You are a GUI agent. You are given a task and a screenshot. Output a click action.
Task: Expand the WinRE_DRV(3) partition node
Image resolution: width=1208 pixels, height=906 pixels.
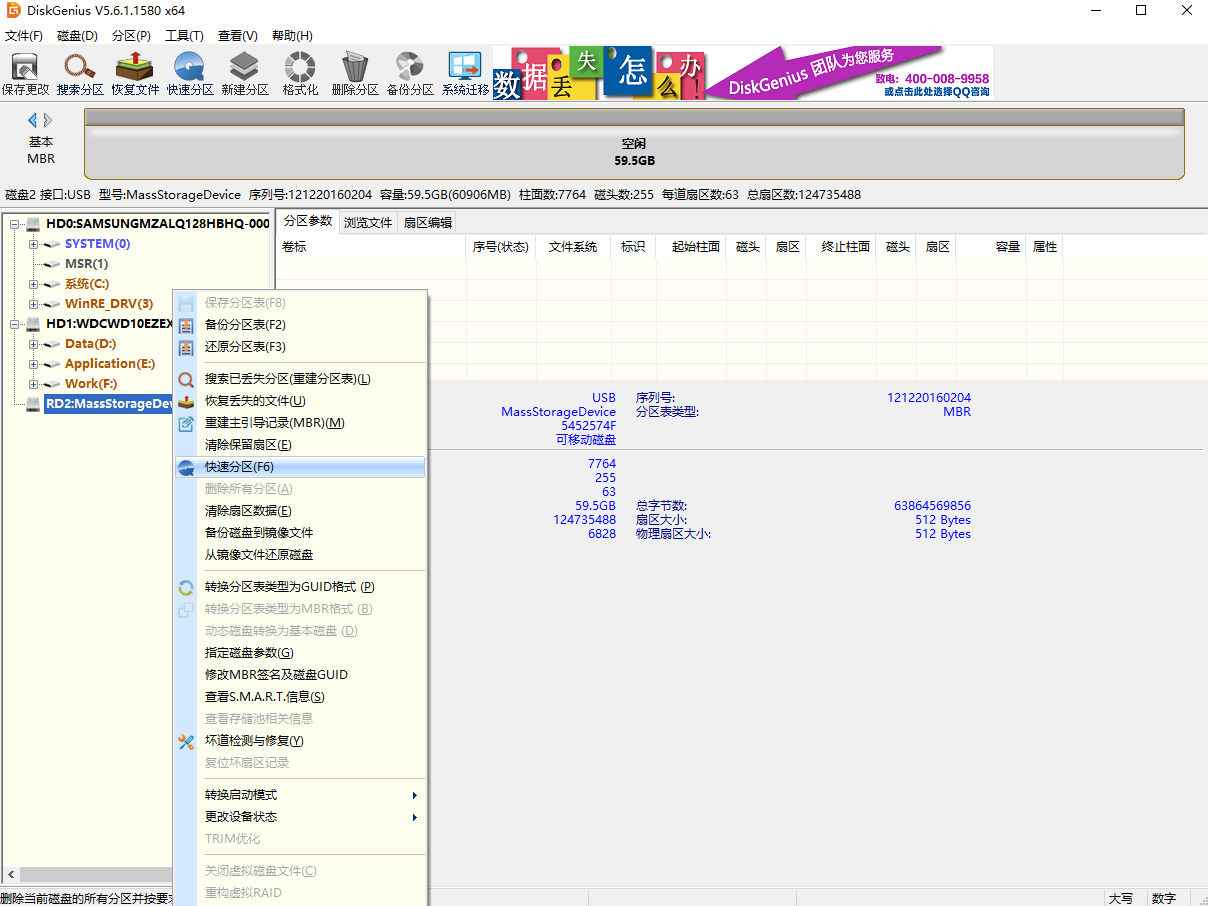pos(33,304)
